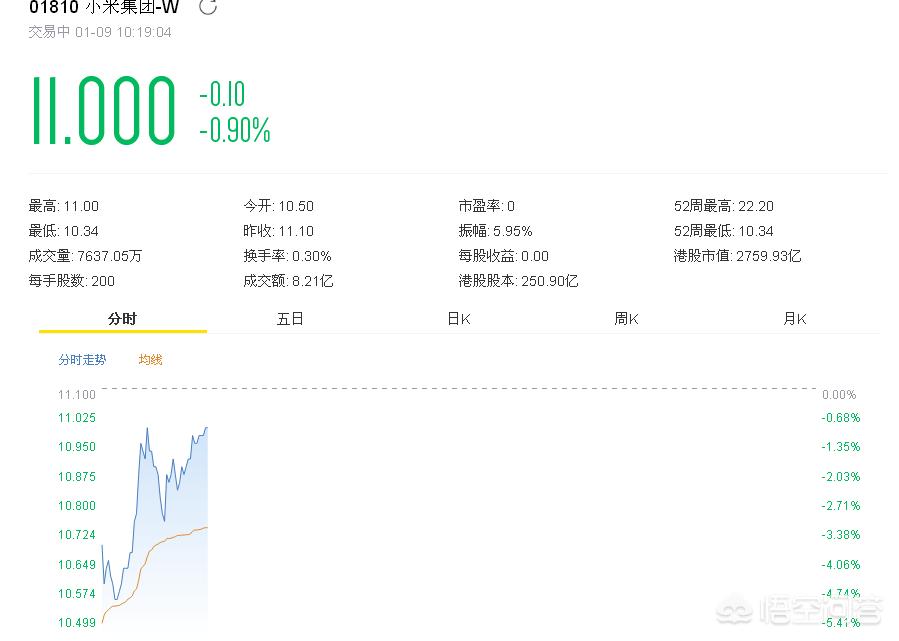The width and height of the screenshot is (899, 641).
Task: Select the 分时 chart tab
Action: pos(122,319)
